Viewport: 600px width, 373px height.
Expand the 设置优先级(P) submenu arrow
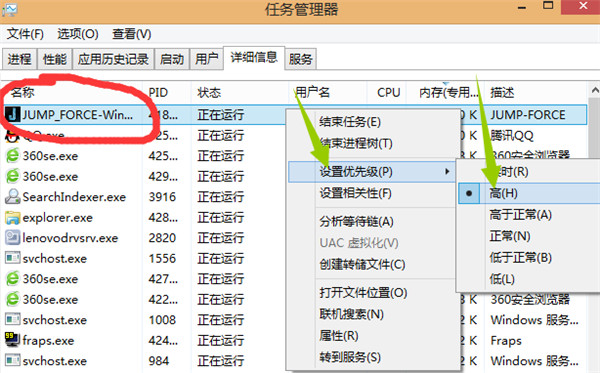(447, 171)
